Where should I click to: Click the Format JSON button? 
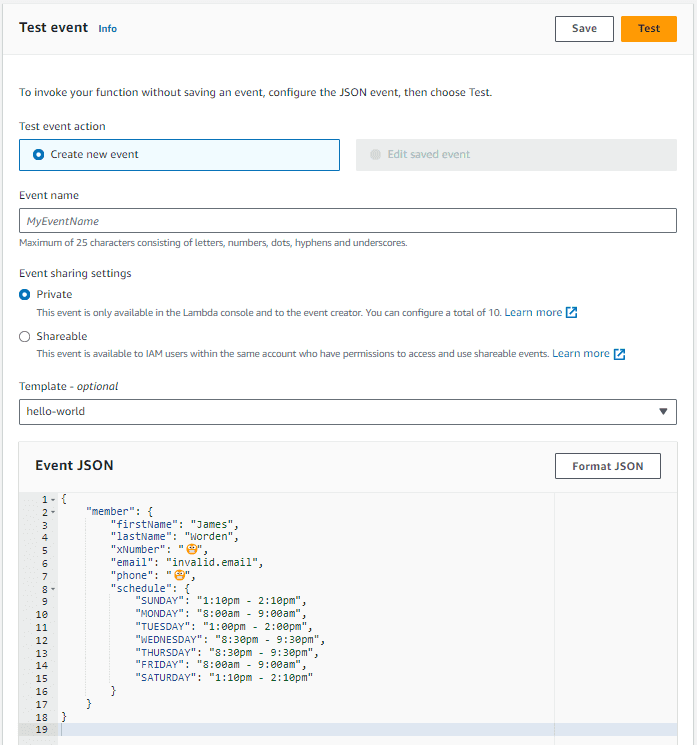(607, 466)
